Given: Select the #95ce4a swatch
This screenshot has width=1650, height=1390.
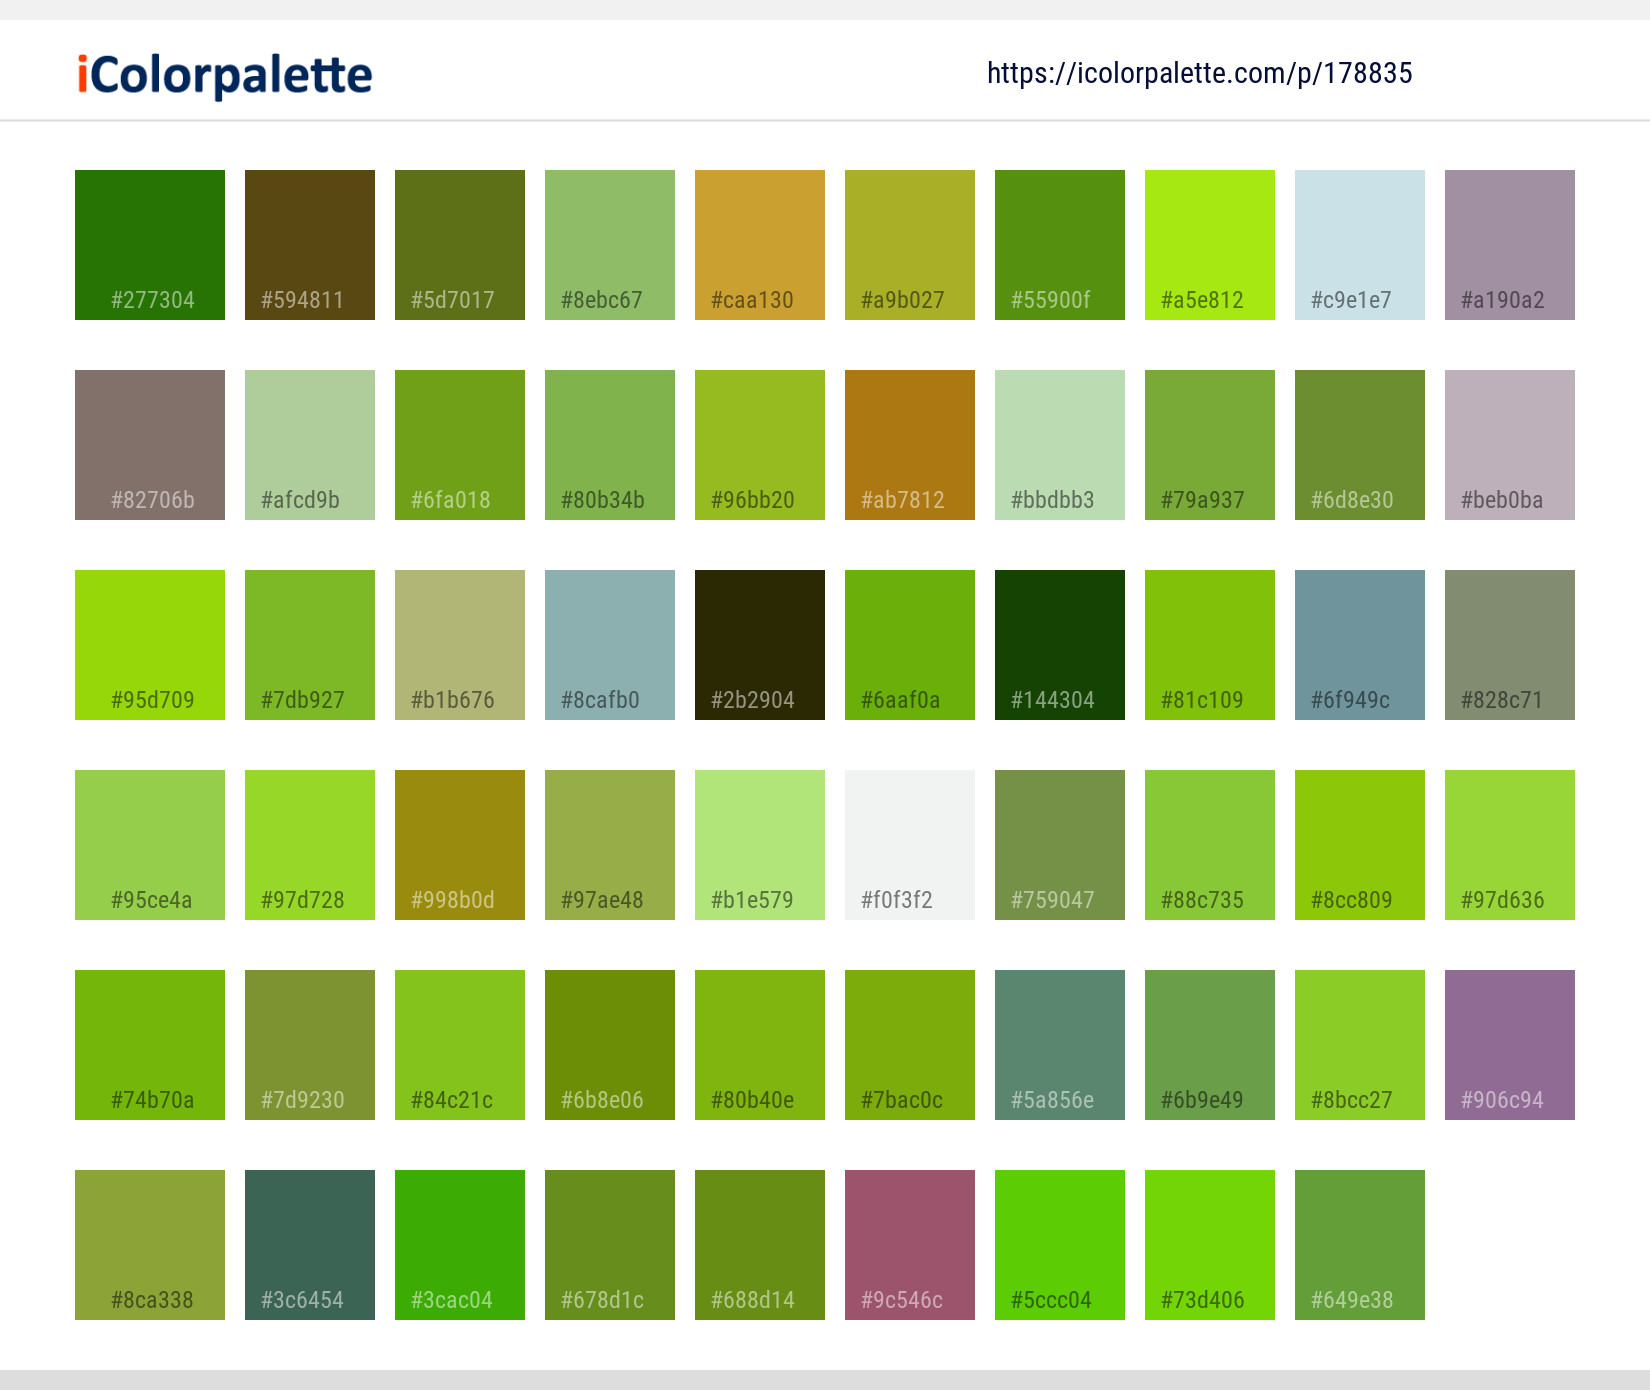Looking at the screenshot, I should click(150, 845).
